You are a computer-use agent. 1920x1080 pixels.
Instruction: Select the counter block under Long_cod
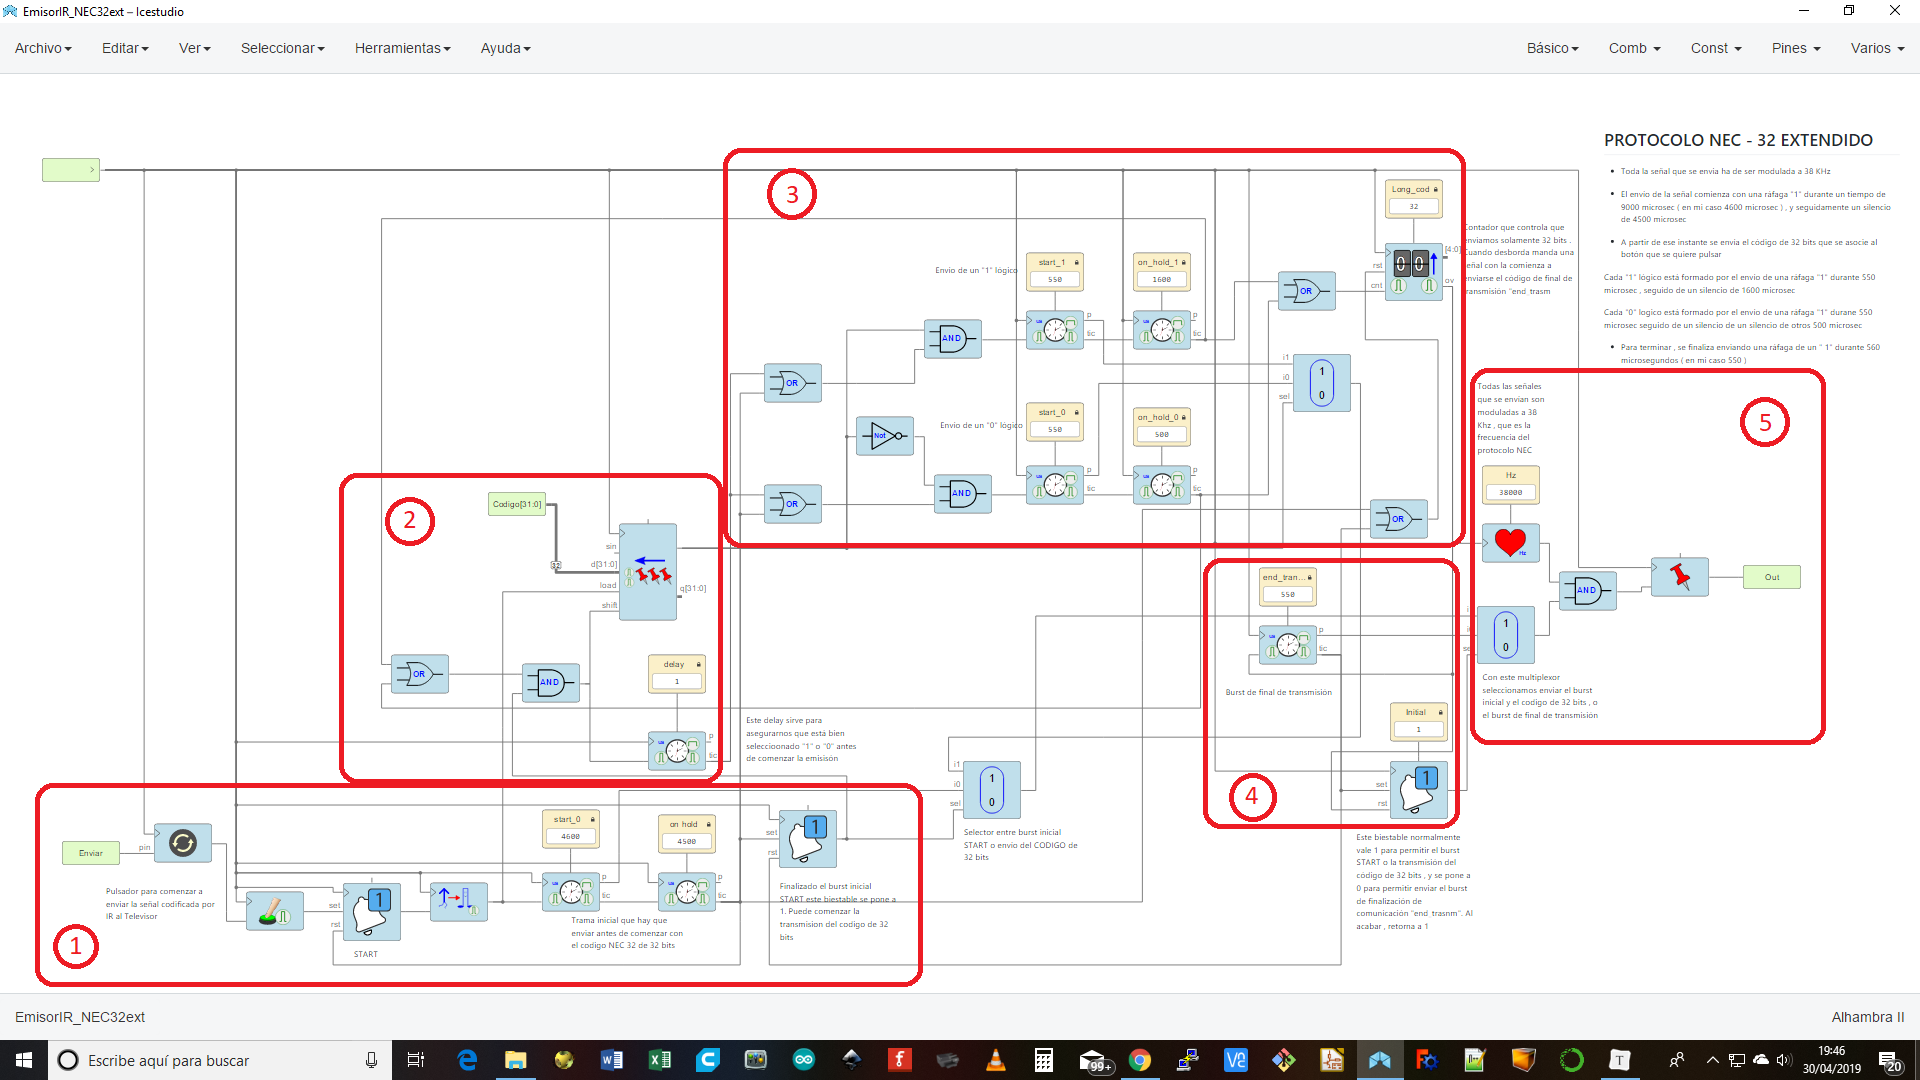[x=1414, y=271]
